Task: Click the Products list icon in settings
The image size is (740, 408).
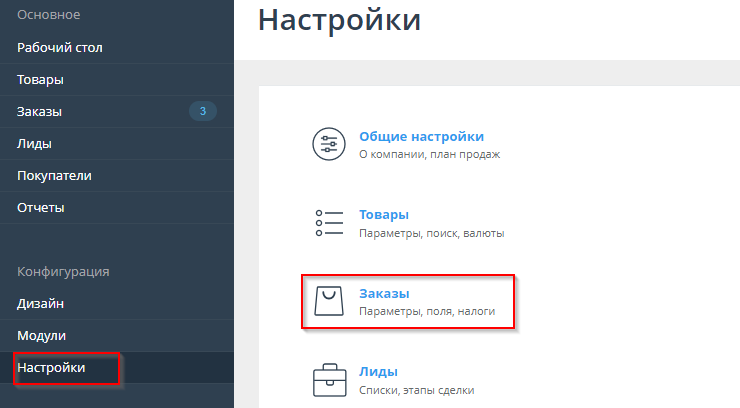Action: (x=329, y=223)
